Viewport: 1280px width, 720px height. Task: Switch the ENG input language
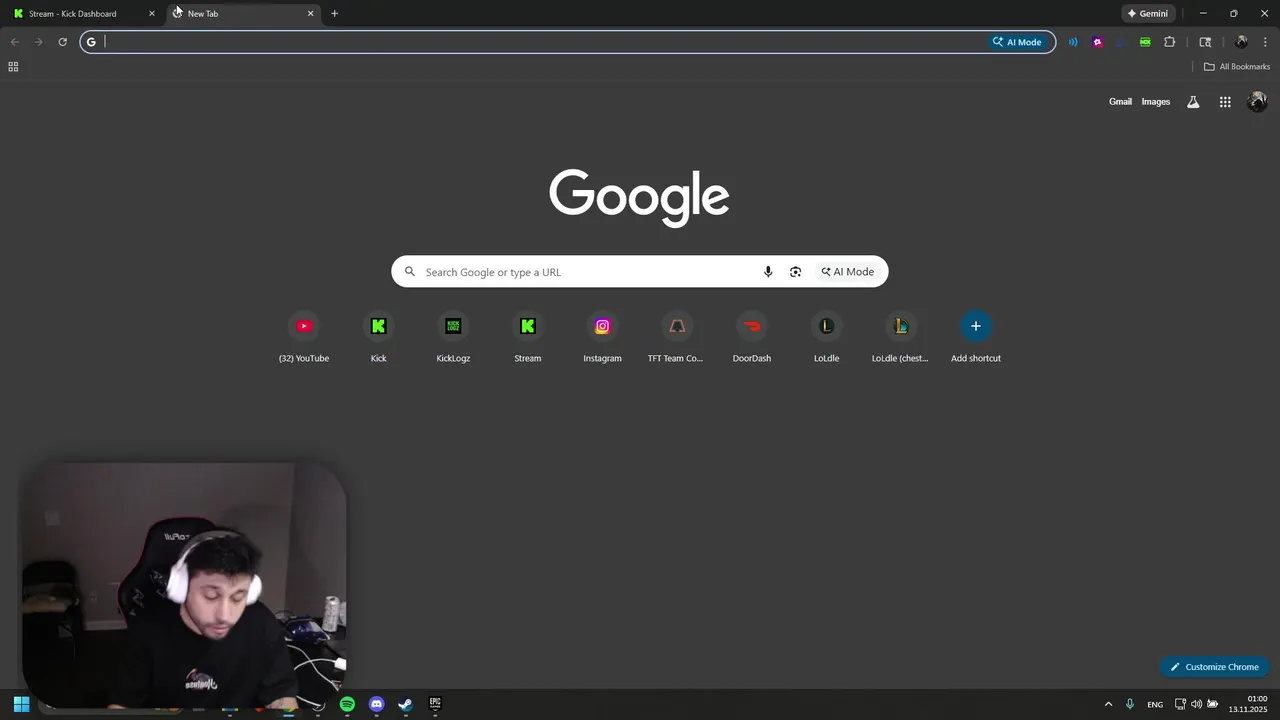[1155, 704]
